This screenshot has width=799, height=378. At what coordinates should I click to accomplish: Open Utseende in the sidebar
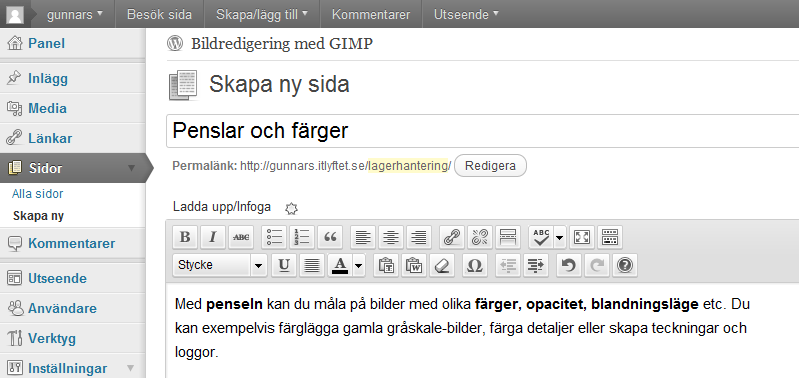(57, 279)
